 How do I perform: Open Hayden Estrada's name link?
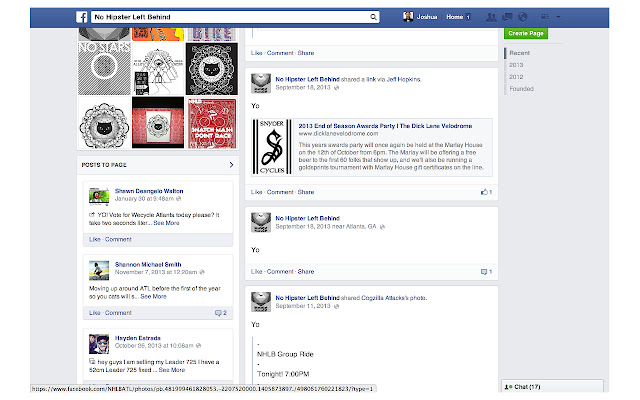tap(138, 338)
